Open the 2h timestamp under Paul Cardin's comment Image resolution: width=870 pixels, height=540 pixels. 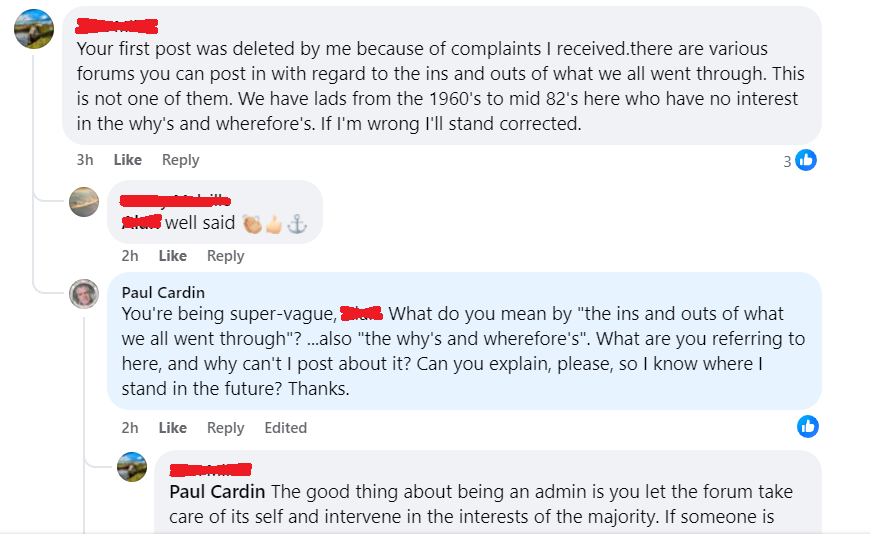130,428
